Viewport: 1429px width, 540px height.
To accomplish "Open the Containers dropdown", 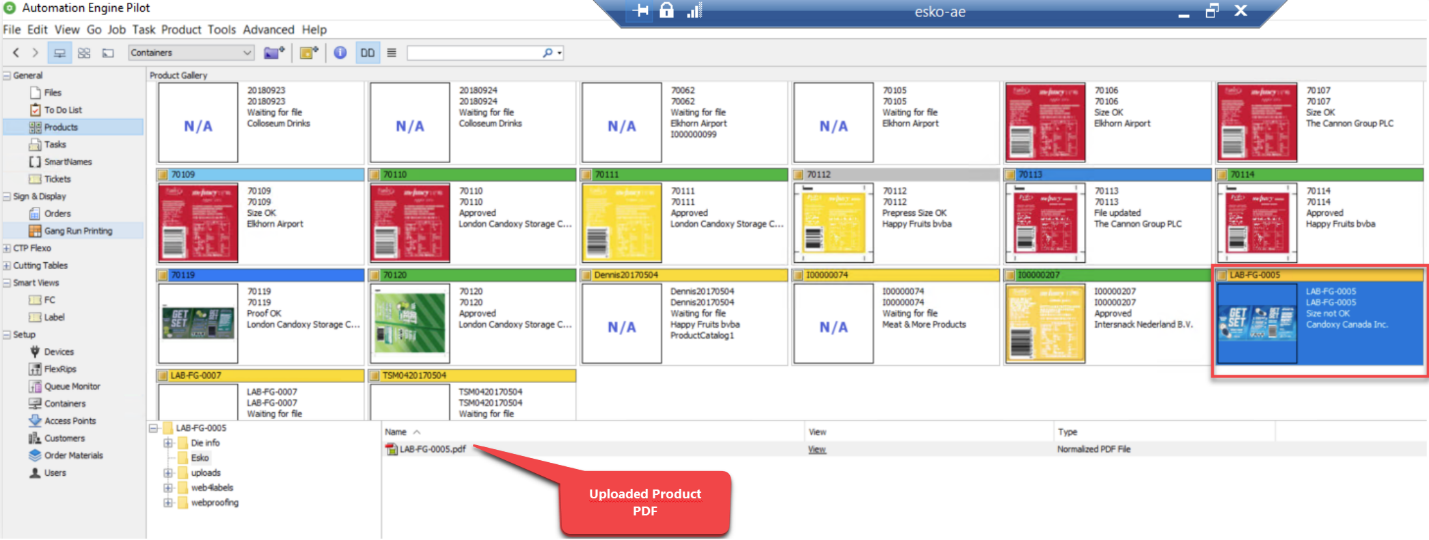I will click(191, 53).
